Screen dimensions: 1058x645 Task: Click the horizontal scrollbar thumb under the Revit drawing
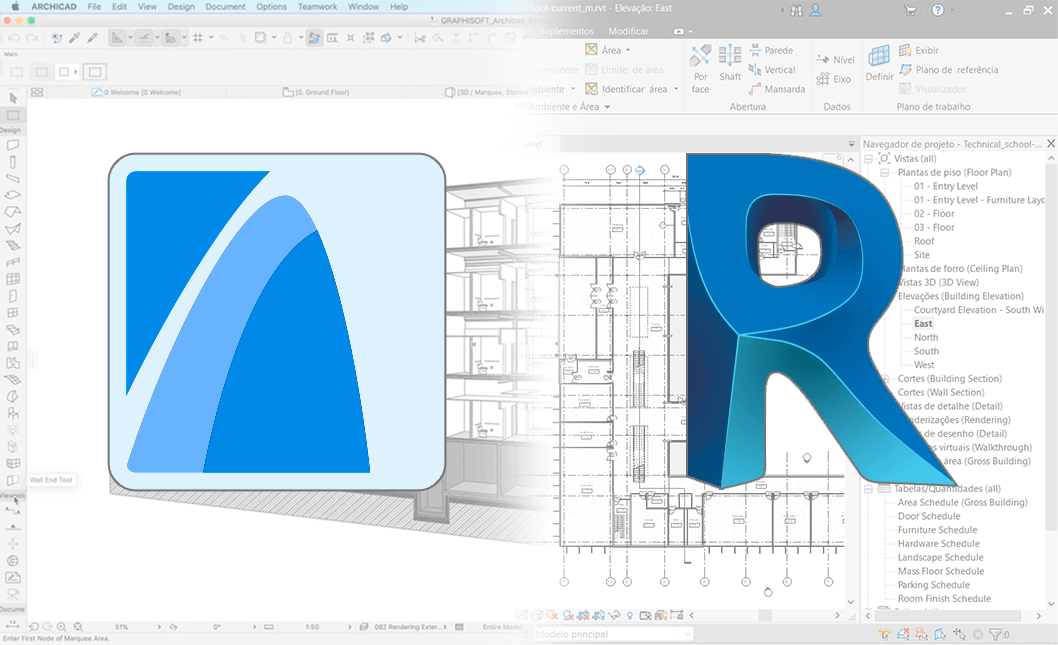[765, 615]
